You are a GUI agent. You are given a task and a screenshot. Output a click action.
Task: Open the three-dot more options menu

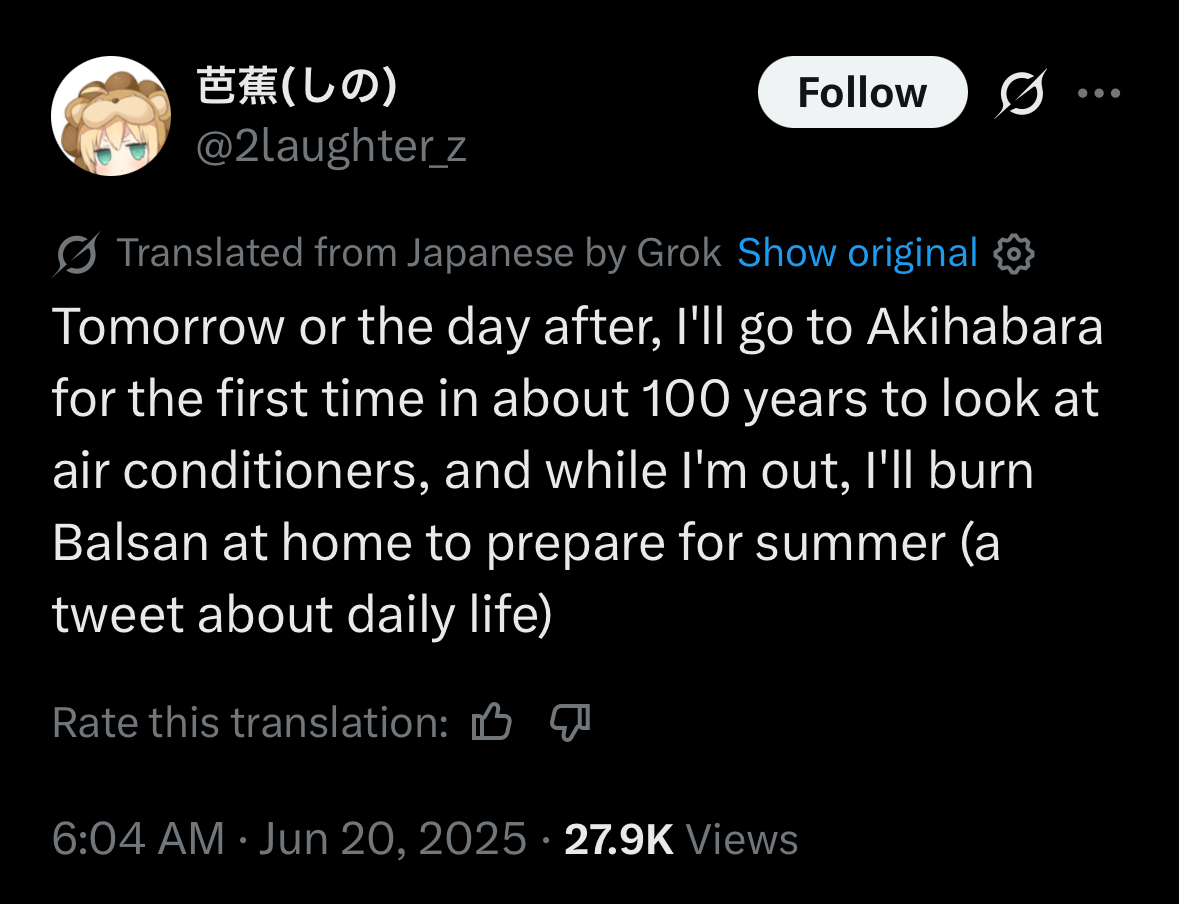(x=1099, y=93)
